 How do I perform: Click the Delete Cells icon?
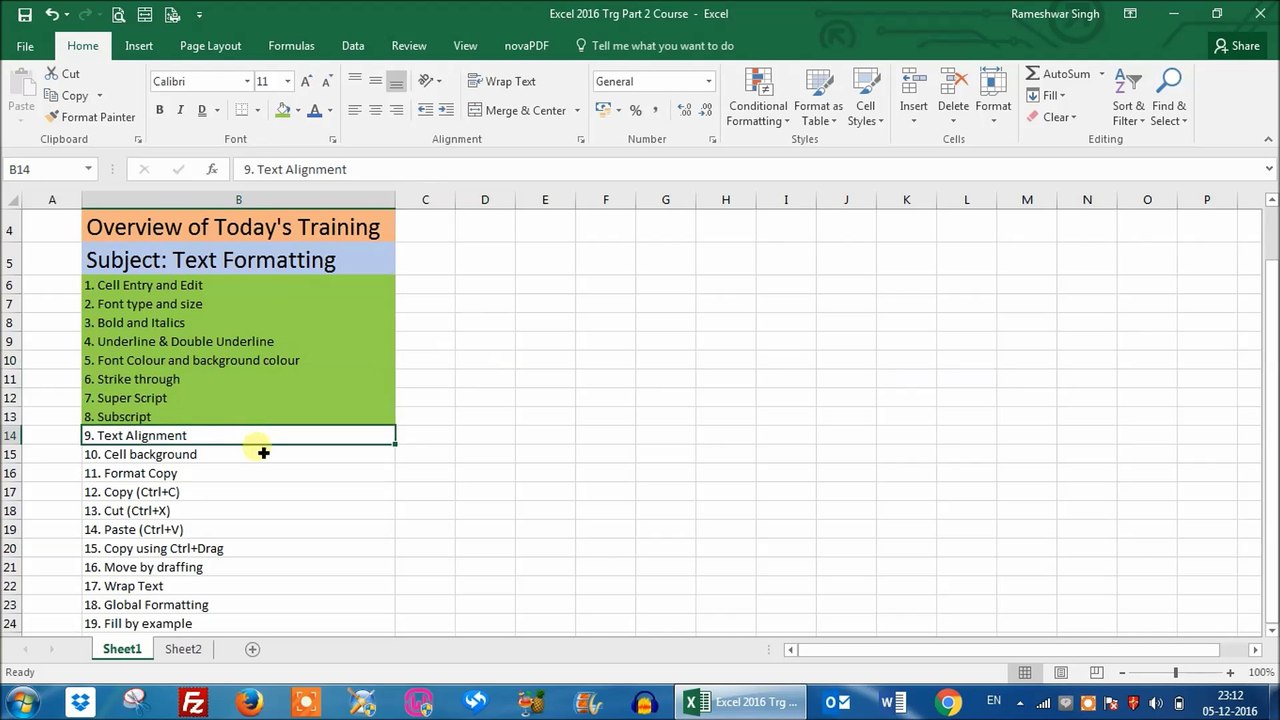[x=953, y=82]
